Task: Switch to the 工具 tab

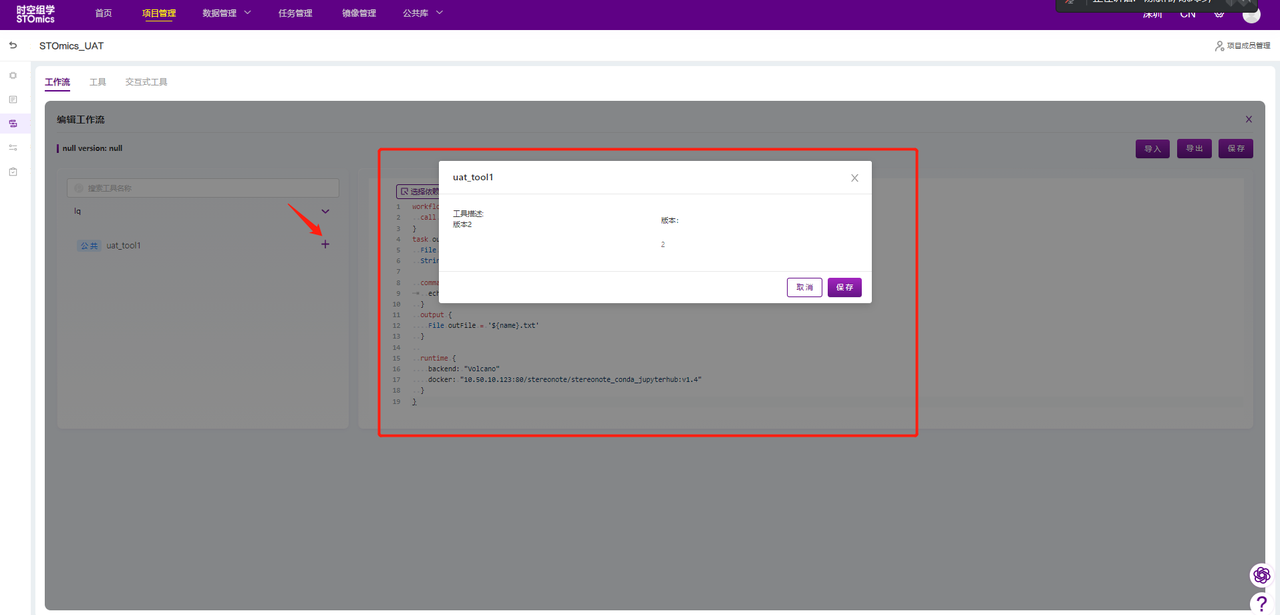Action: point(98,82)
